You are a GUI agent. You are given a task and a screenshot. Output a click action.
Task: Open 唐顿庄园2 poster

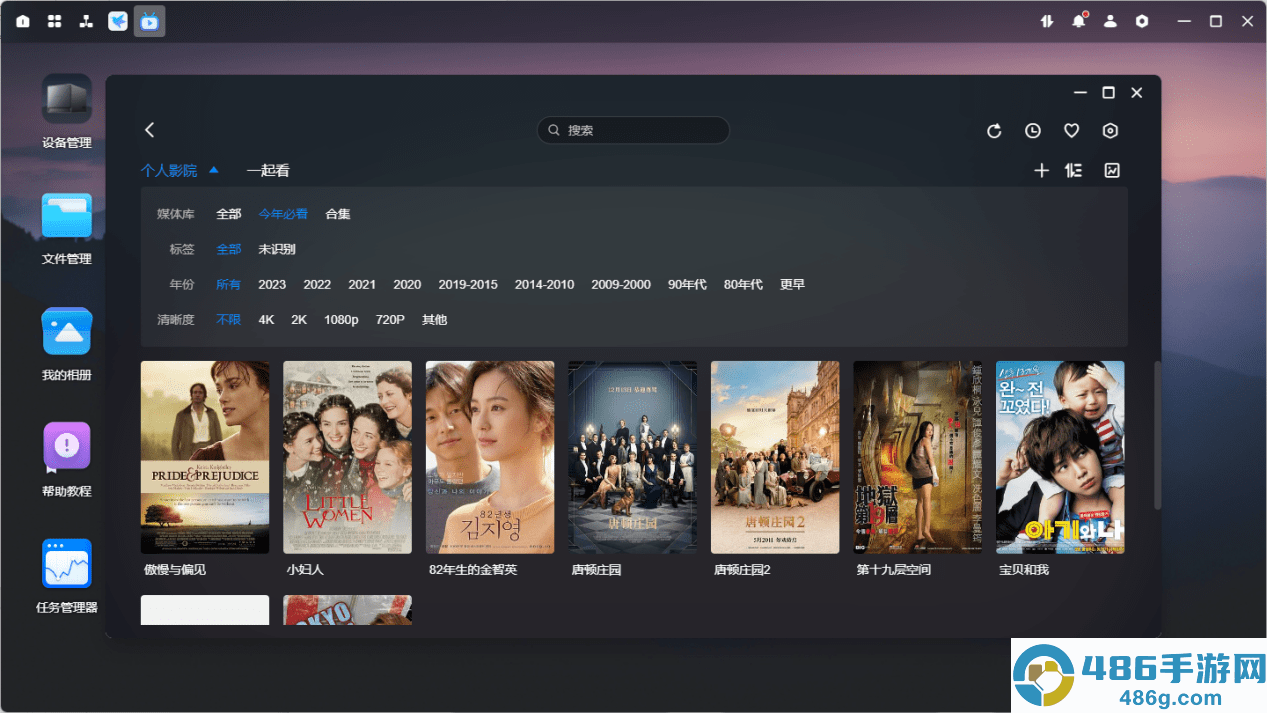775,457
